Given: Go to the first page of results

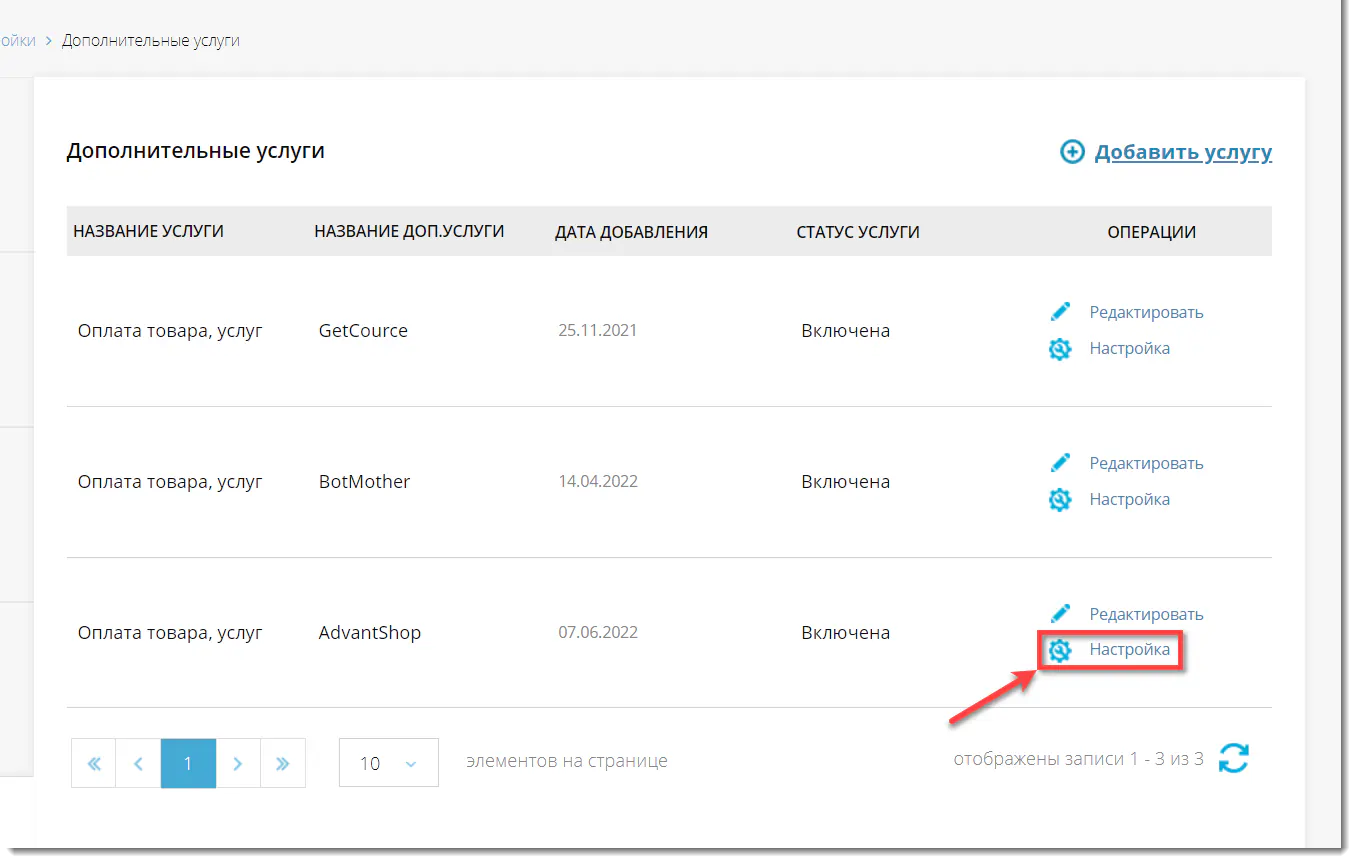Looking at the screenshot, I should 94,764.
